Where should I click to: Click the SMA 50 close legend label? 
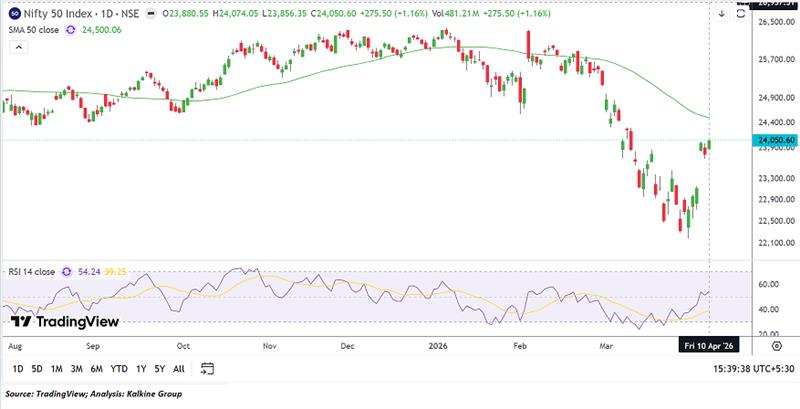[x=31, y=30]
